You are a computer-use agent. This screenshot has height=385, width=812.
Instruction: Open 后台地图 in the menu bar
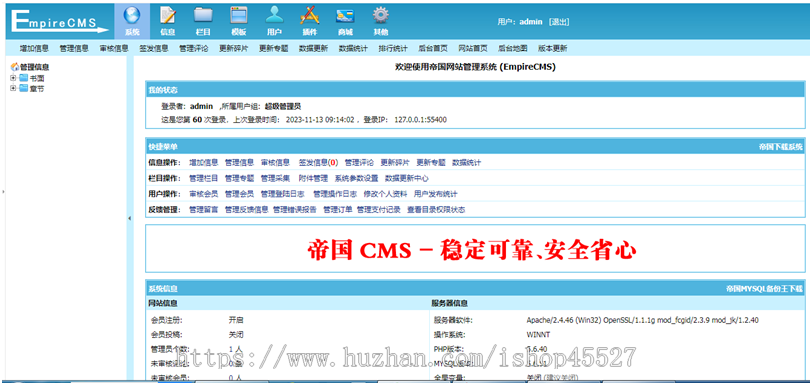coord(513,49)
